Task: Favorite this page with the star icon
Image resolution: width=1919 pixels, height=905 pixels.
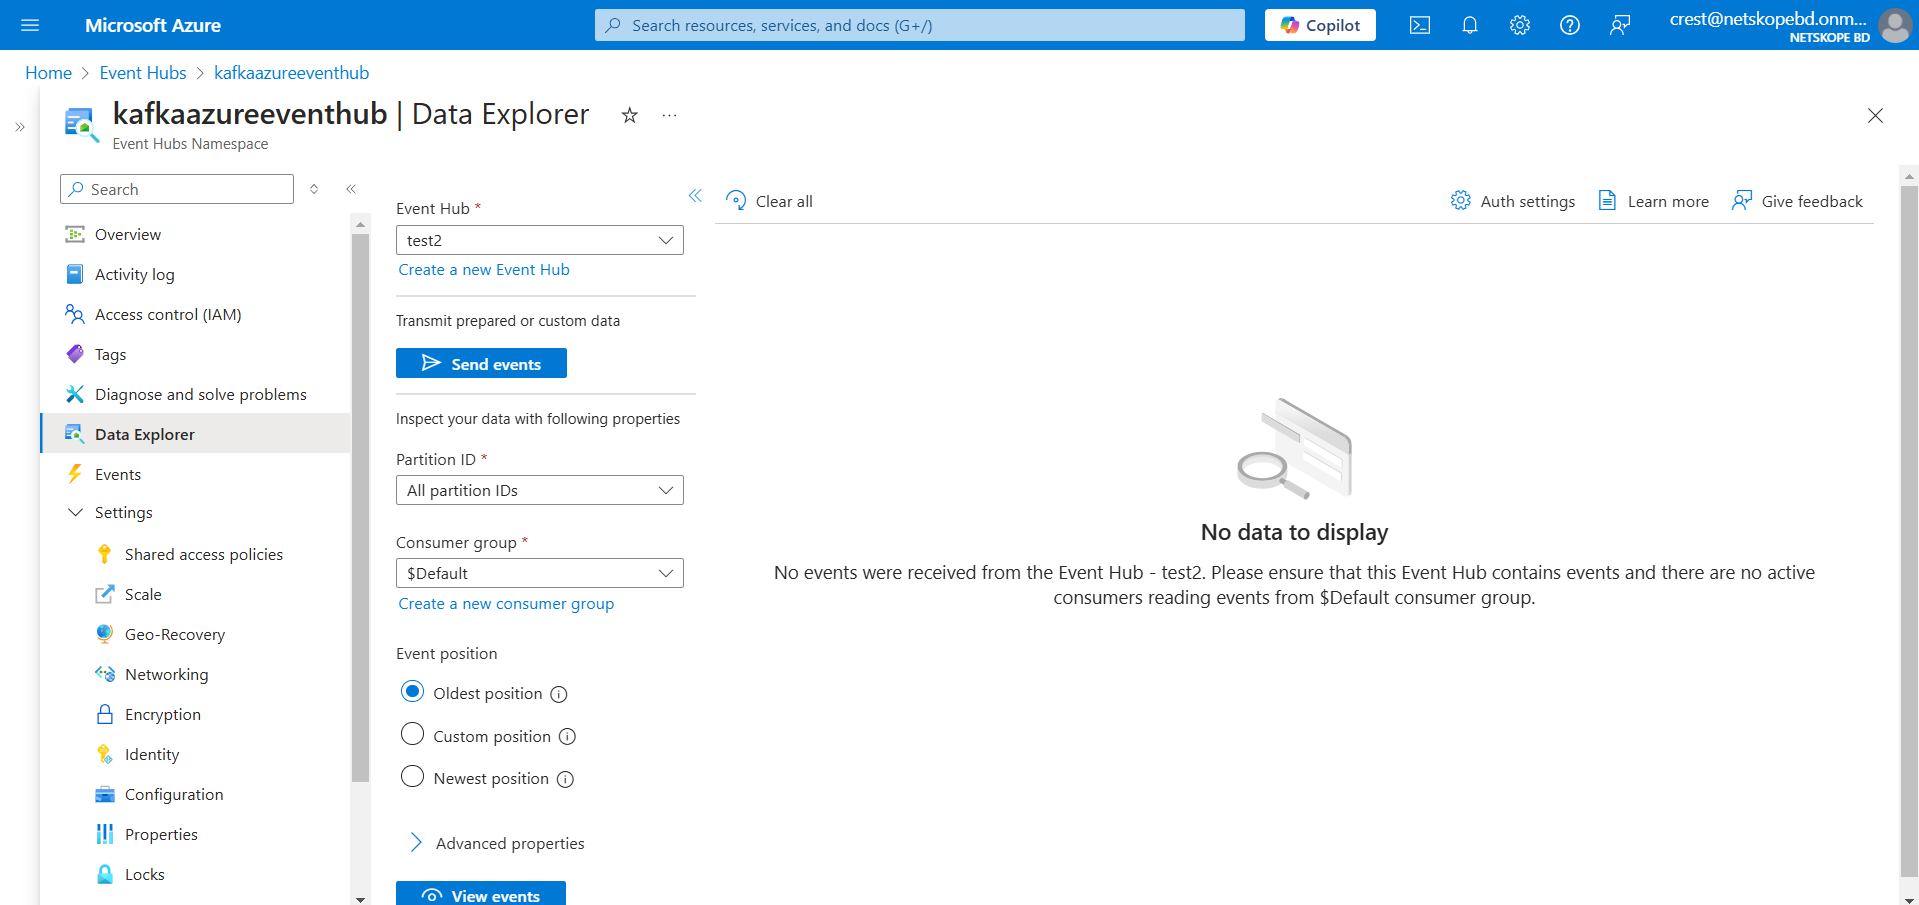Action: coord(630,115)
